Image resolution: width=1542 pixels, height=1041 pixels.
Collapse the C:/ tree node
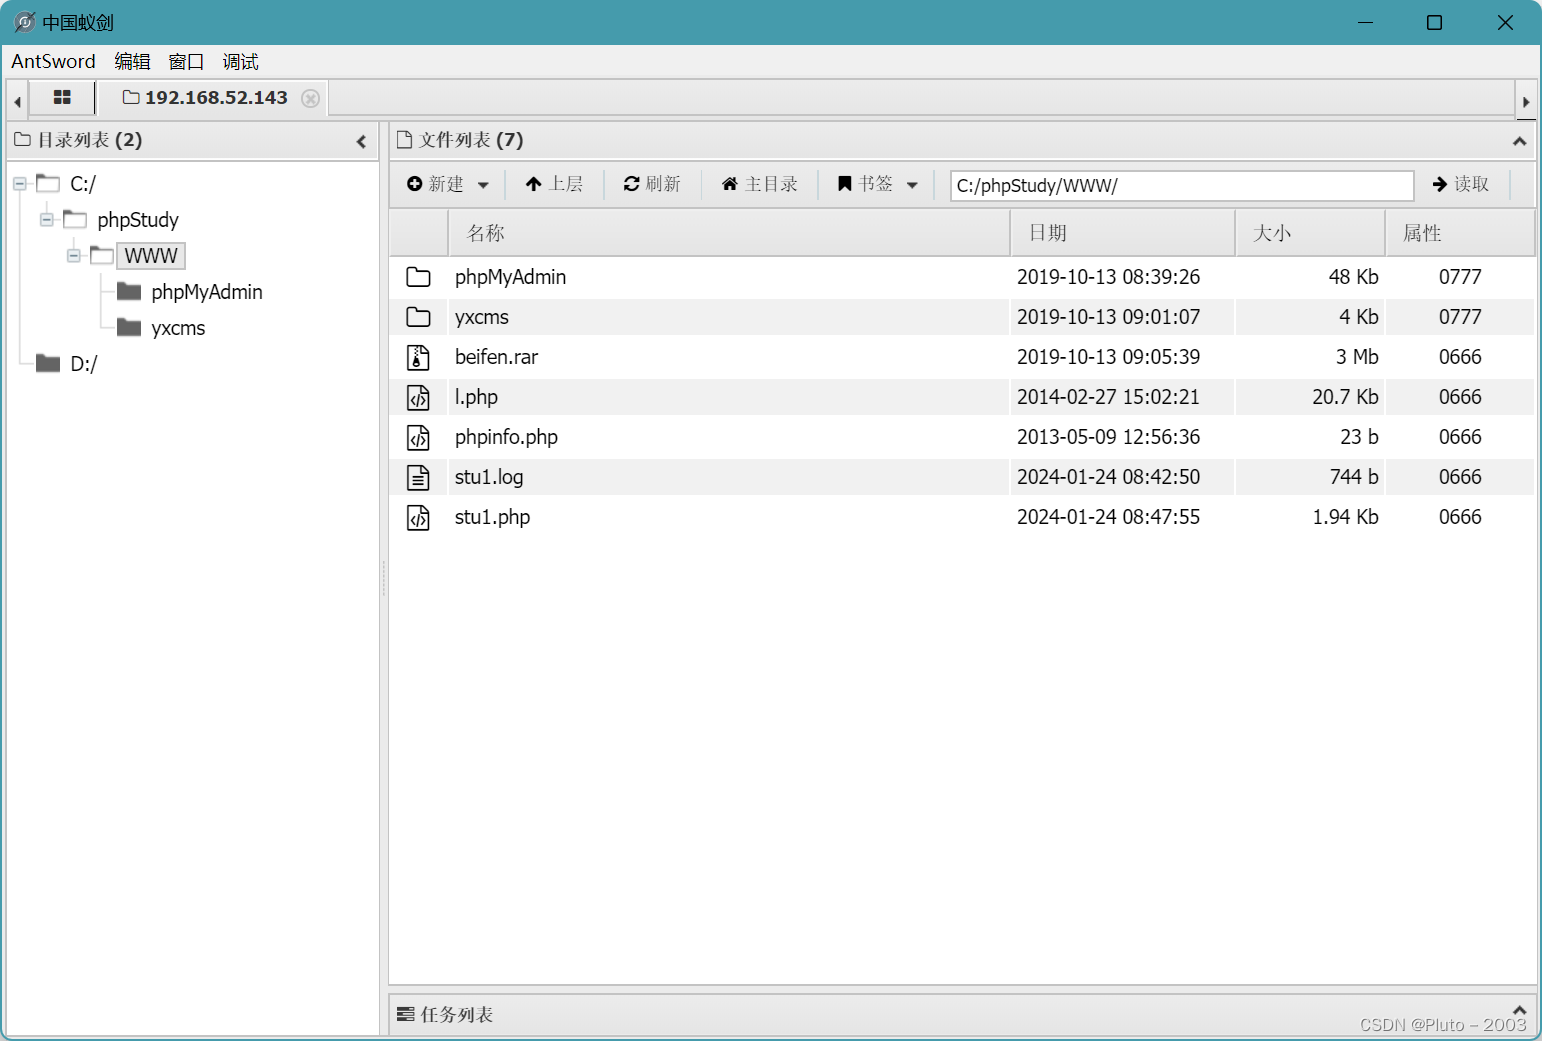pos(19,184)
